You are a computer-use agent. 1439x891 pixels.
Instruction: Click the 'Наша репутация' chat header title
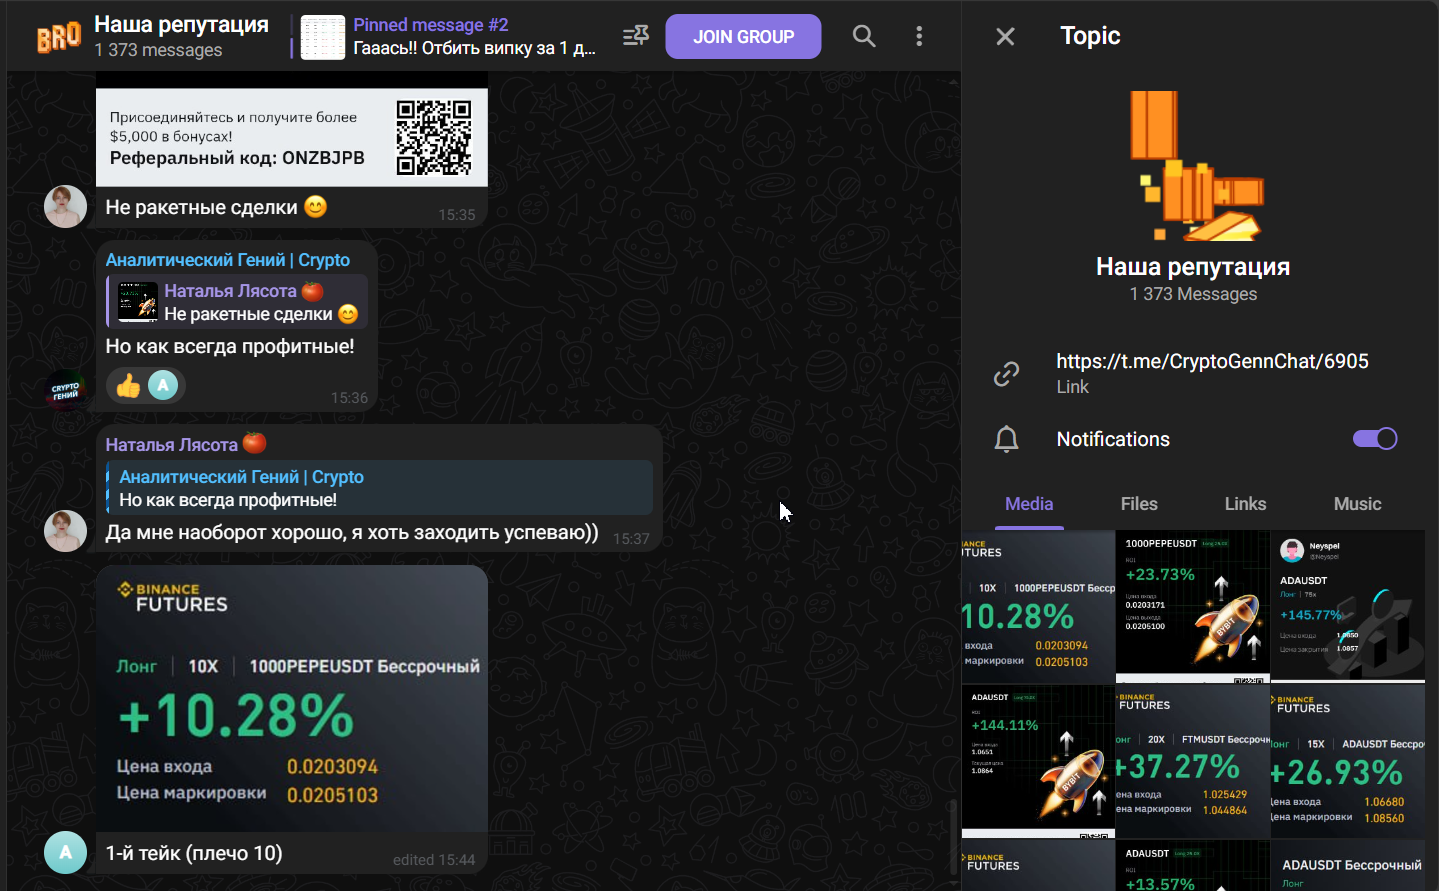(181, 24)
